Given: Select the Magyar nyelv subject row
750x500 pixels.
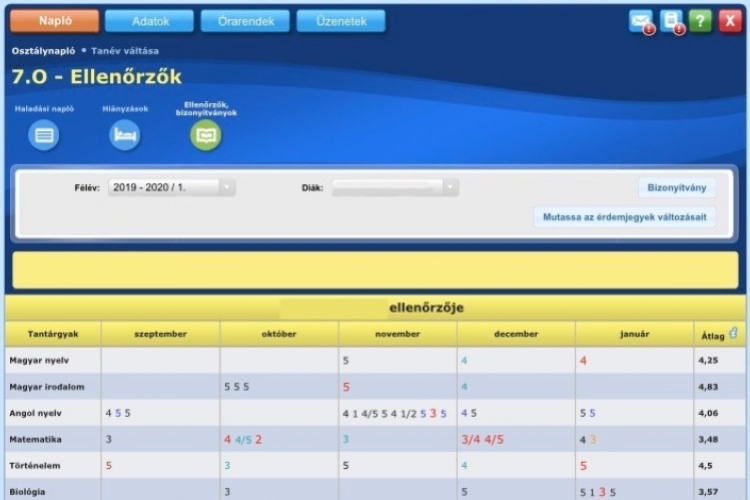Looking at the screenshot, I should [375, 360].
